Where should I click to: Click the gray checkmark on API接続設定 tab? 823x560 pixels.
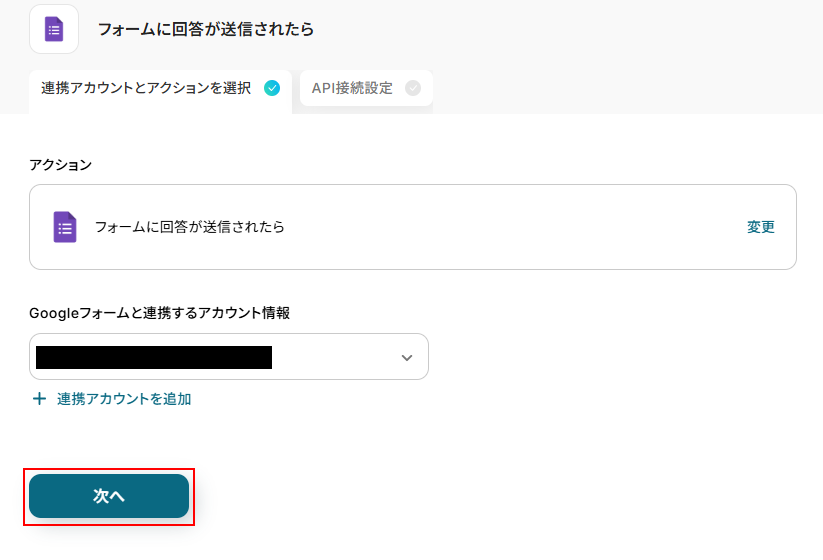[413, 88]
